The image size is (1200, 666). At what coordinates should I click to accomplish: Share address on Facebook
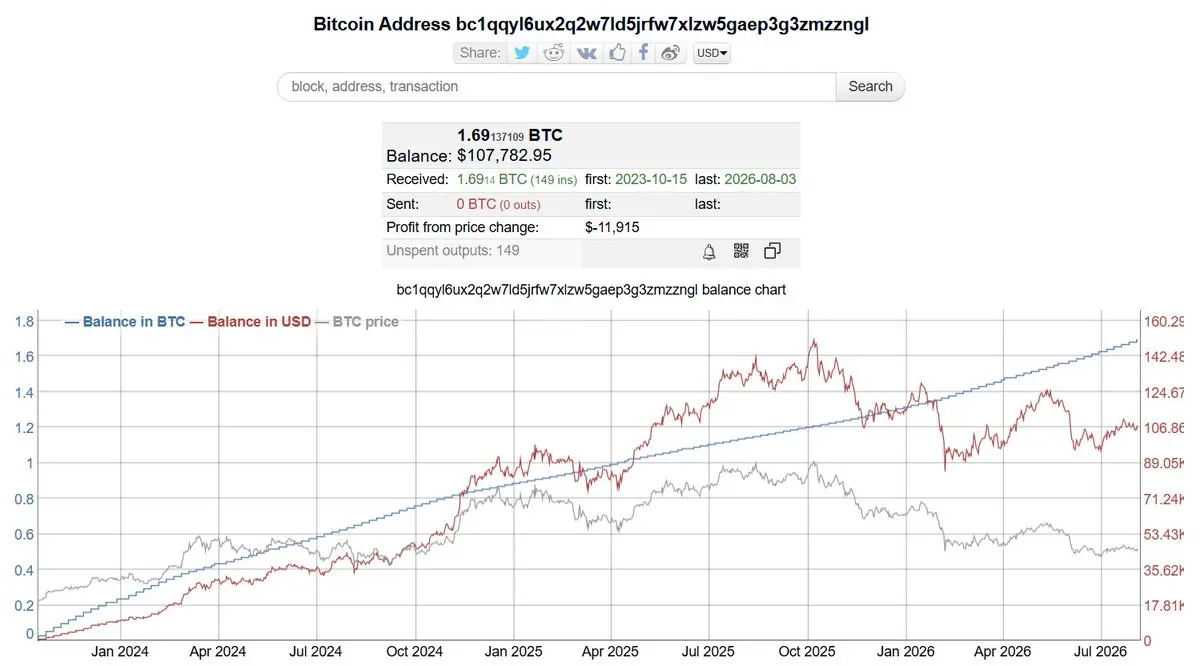pyautogui.click(x=643, y=53)
